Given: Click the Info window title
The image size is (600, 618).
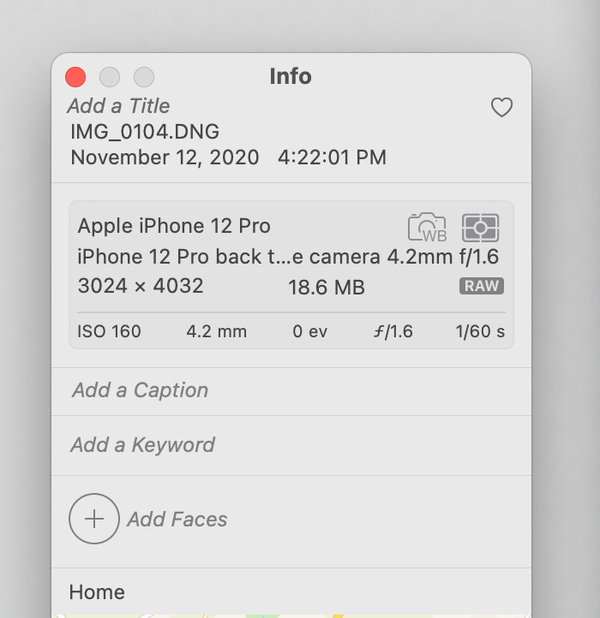Looking at the screenshot, I should [291, 76].
